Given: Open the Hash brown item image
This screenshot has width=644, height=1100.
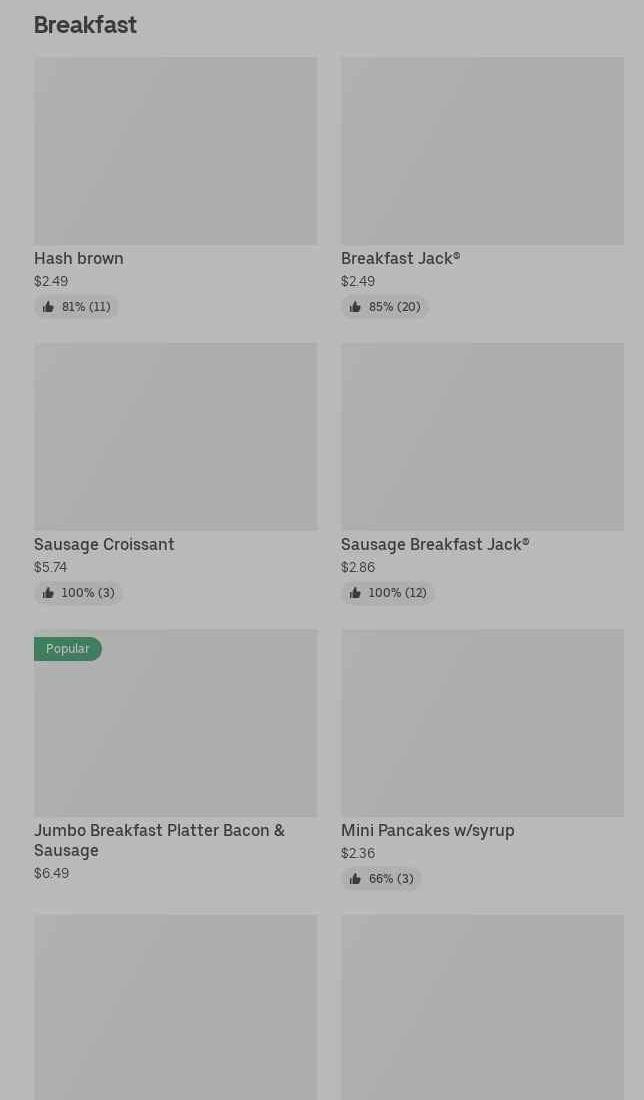Looking at the screenshot, I should tap(175, 151).
